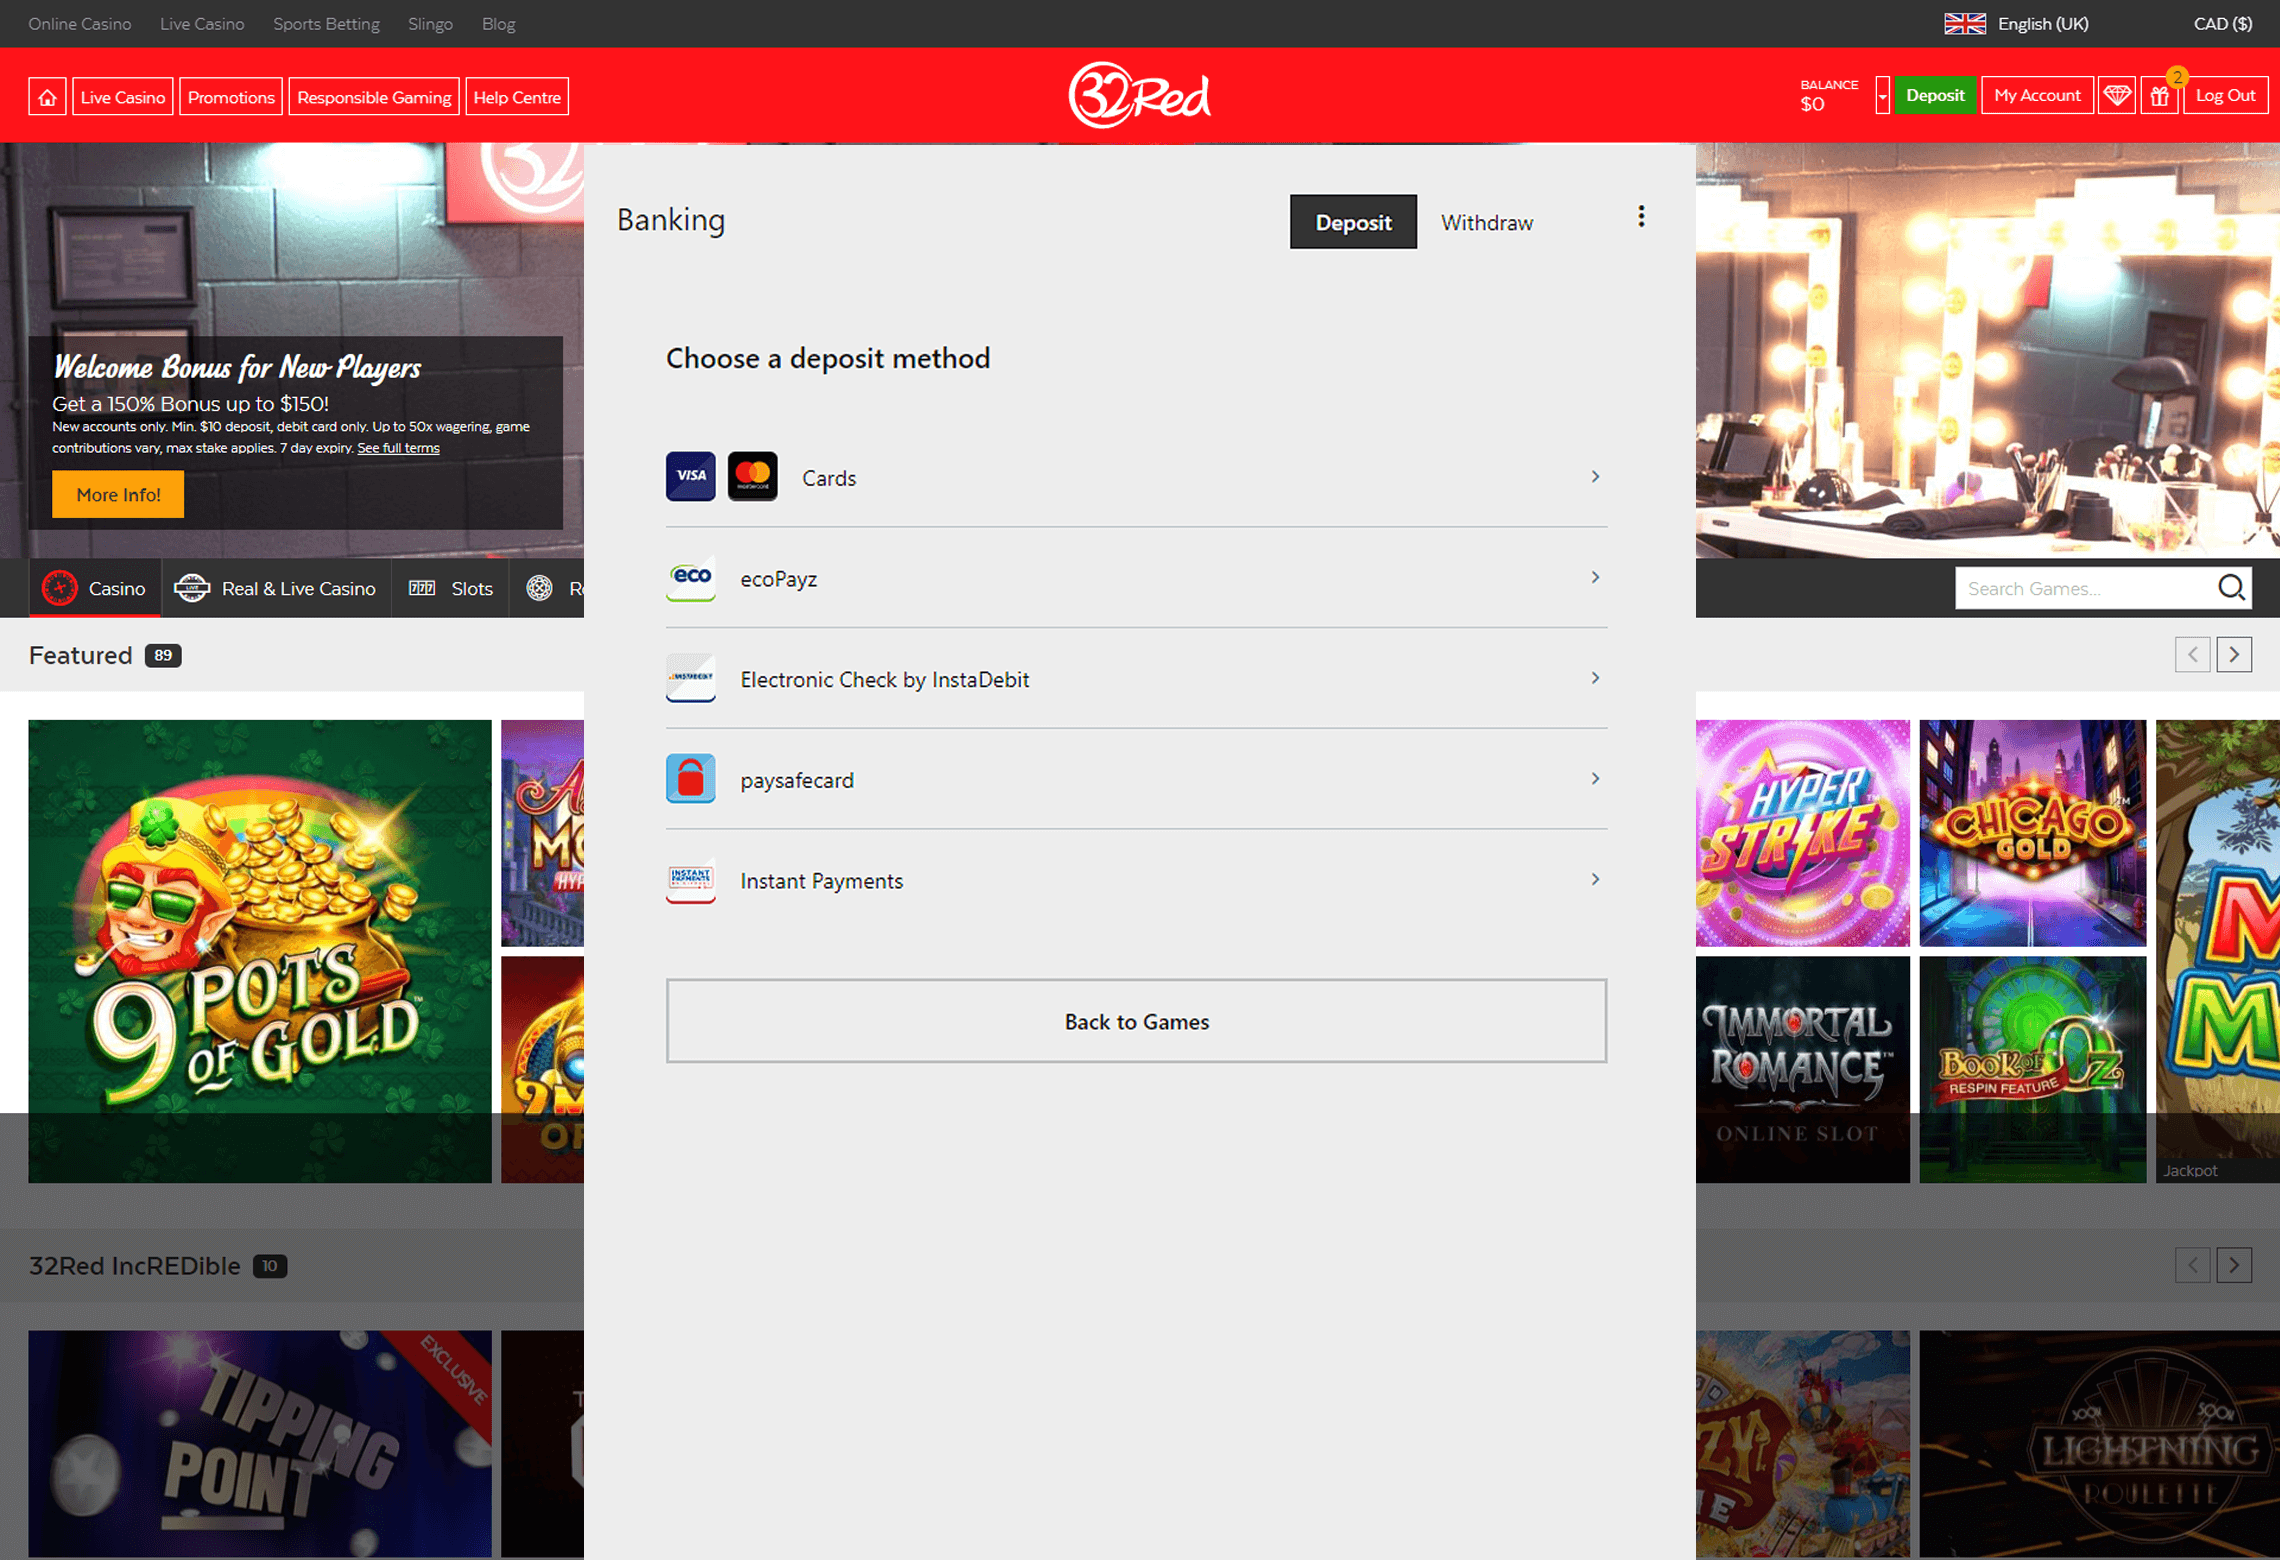
Task: Open Promotions in red navigation bar
Action: tap(231, 97)
